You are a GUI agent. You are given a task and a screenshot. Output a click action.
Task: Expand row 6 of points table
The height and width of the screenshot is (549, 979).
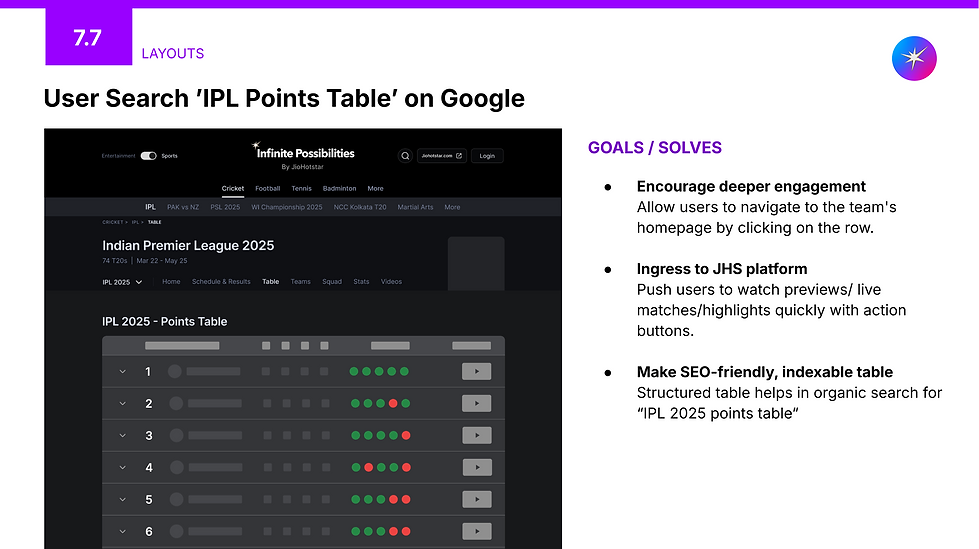click(x=122, y=532)
